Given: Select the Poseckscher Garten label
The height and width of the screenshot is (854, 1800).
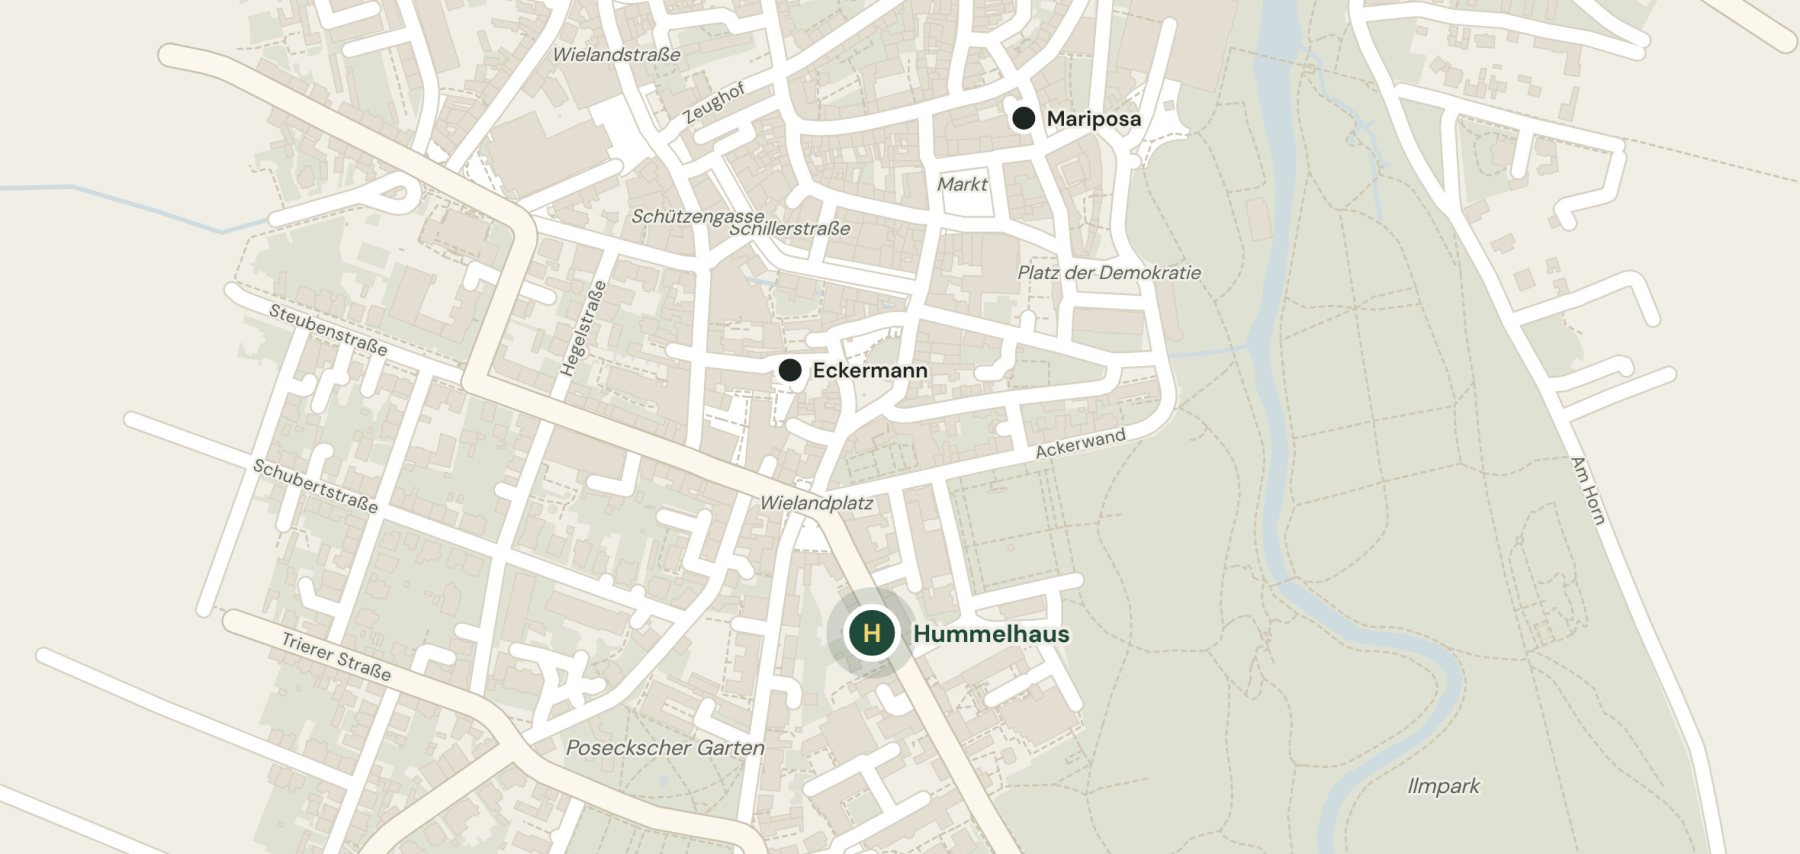Looking at the screenshot, I should click(x=665, y=747).
